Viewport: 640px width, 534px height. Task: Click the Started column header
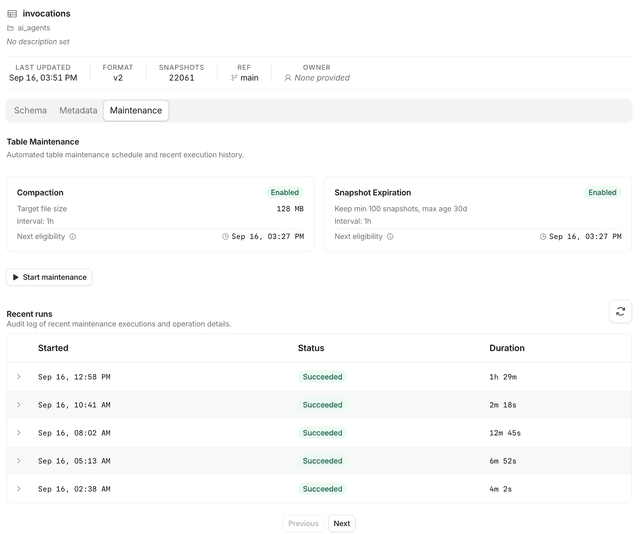(x=53, y=348)
